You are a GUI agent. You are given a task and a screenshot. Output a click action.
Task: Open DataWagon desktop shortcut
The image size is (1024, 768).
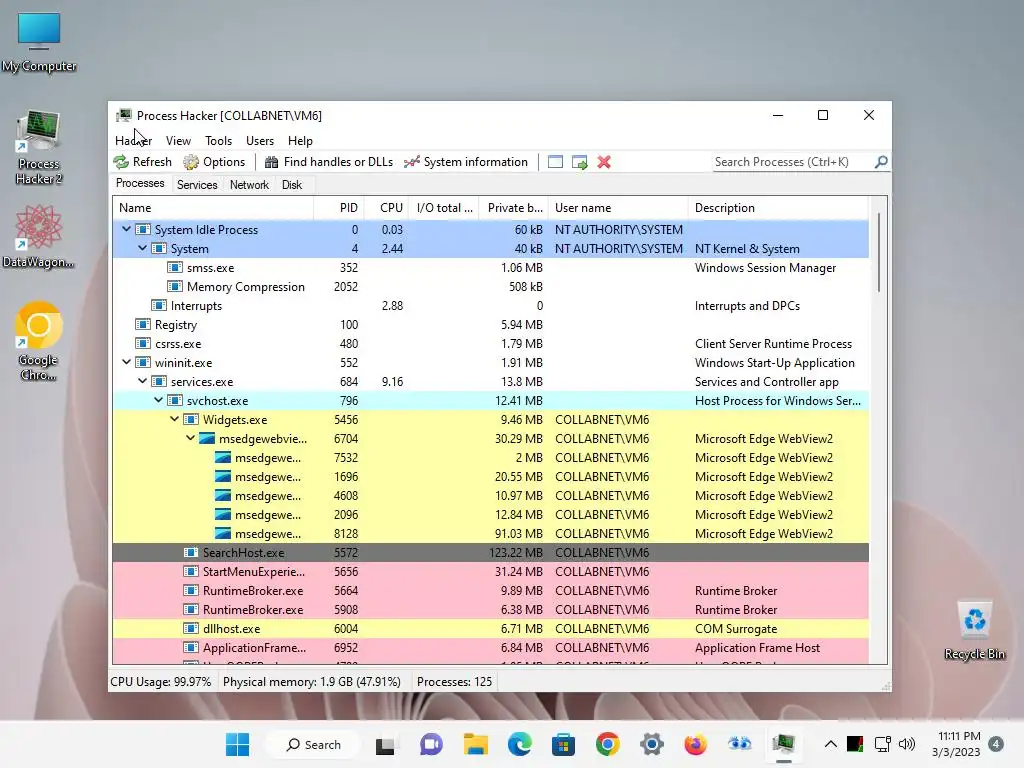(39, 236)
